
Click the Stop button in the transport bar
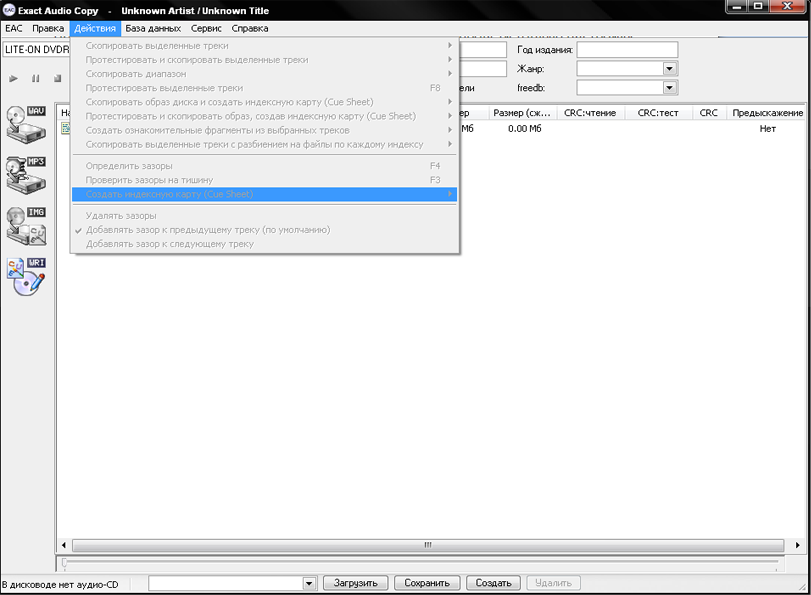point(57,79)
